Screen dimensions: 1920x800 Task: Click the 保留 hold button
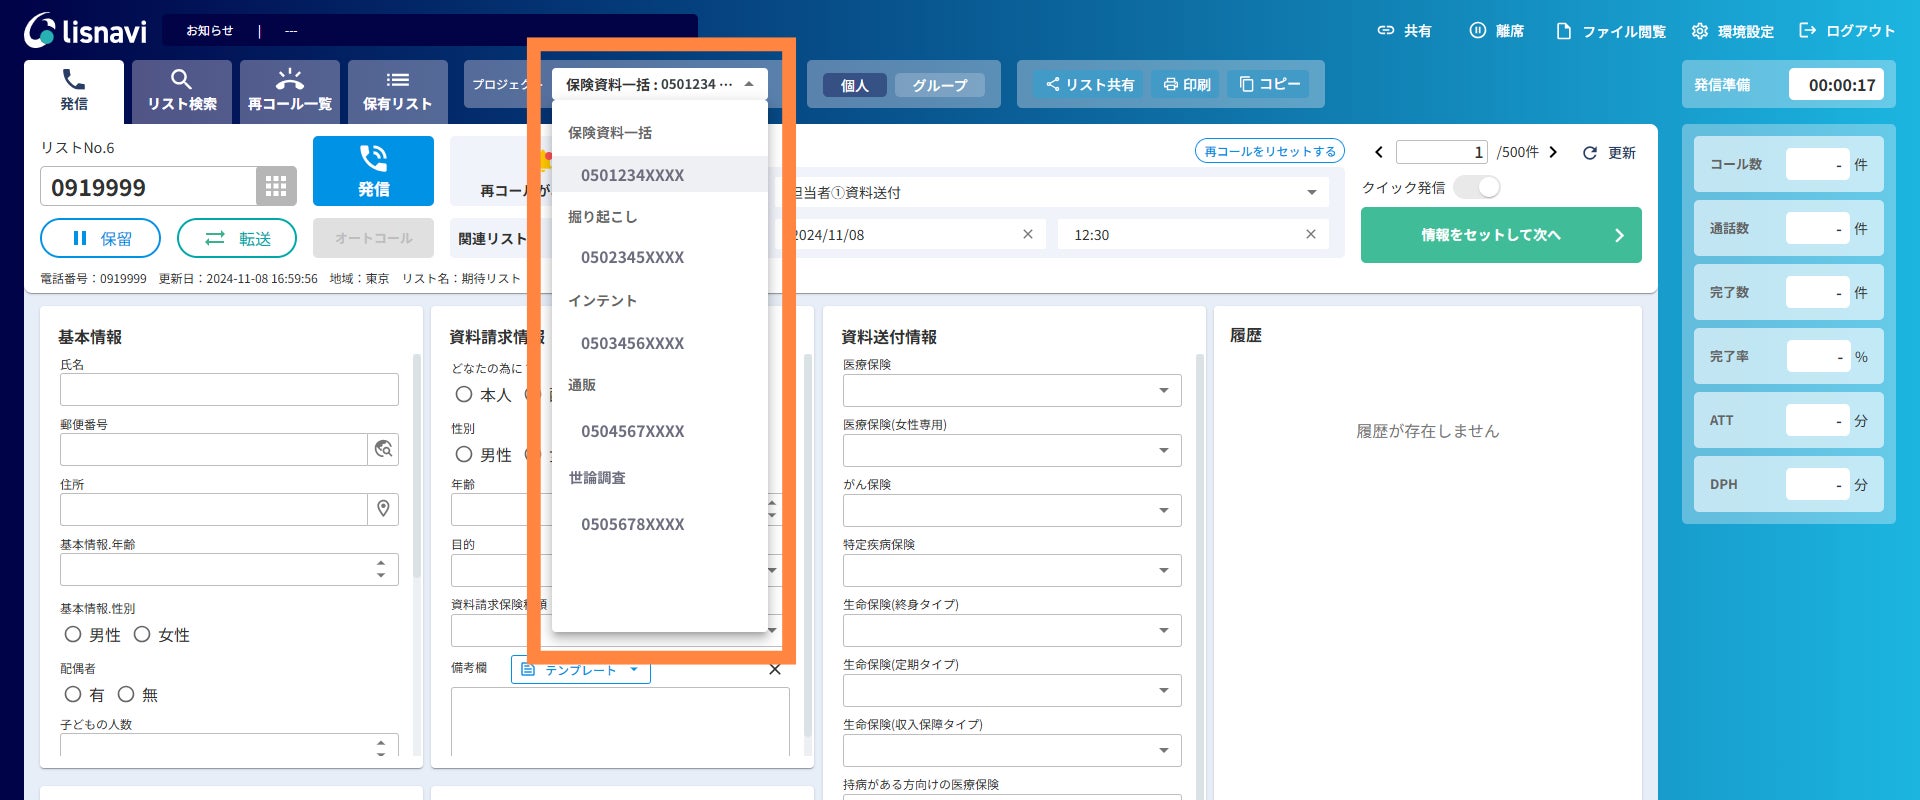coord(100,238)
